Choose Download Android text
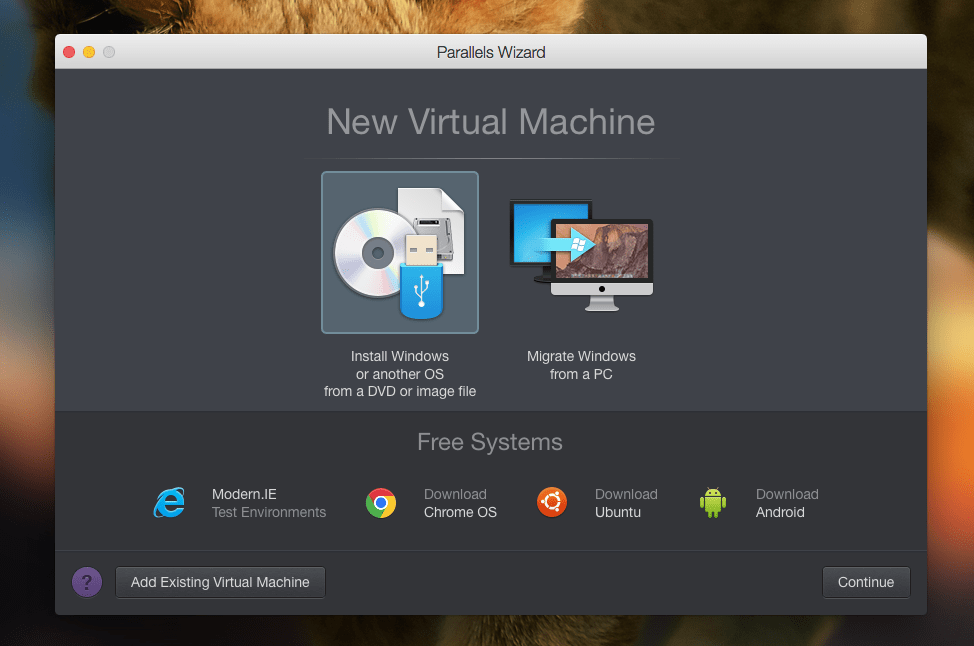The width and height of the screenshot is (974, 646). pyautogui.click(x=787, y=503)
